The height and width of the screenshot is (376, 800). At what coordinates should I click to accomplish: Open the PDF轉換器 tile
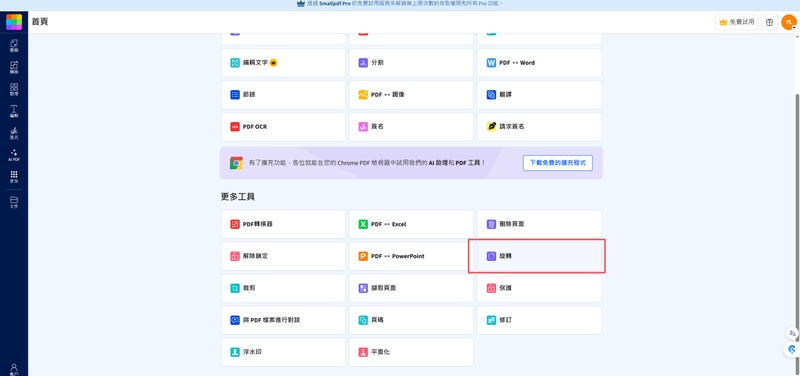coord(283,224)
